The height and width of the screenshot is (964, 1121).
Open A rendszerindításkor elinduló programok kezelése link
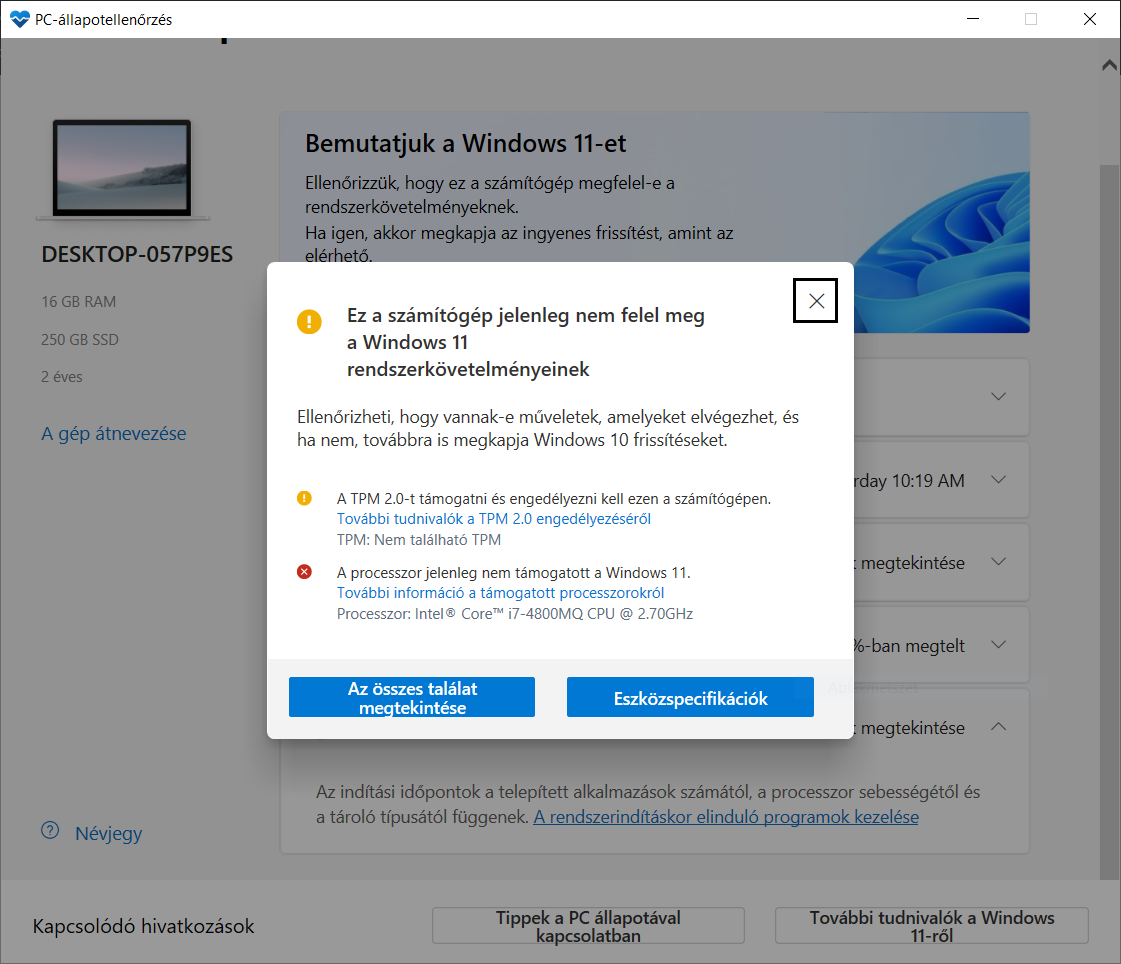726,817
